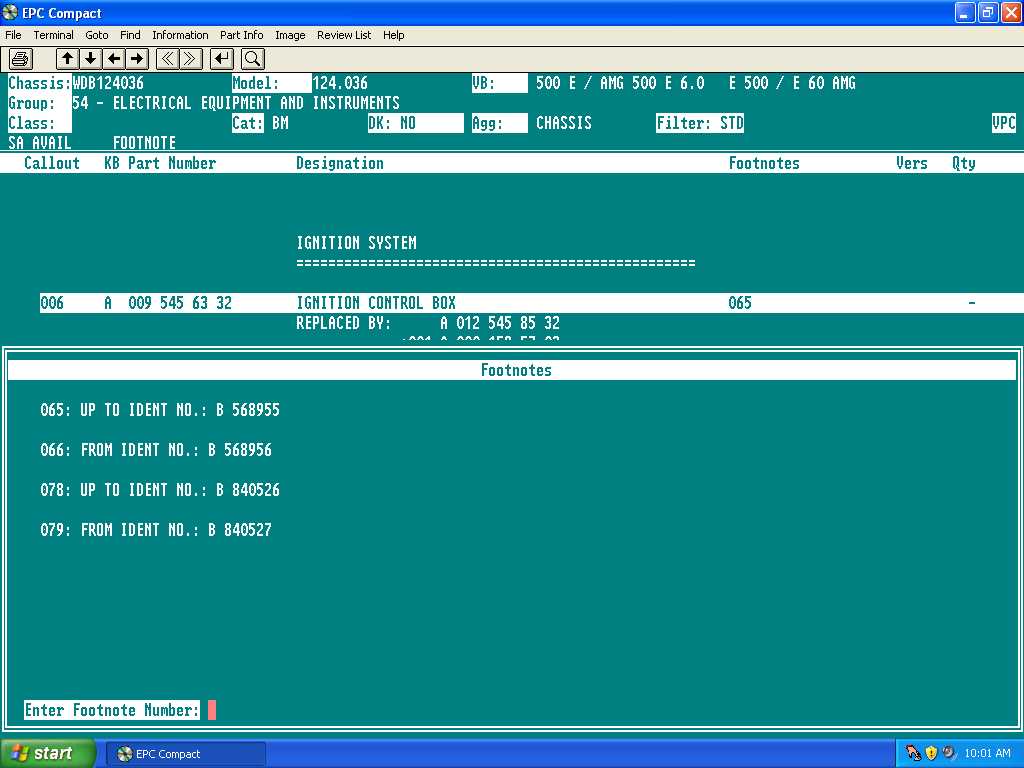Open the Goto menu
1024x768 pixels.
click(96, 35)
